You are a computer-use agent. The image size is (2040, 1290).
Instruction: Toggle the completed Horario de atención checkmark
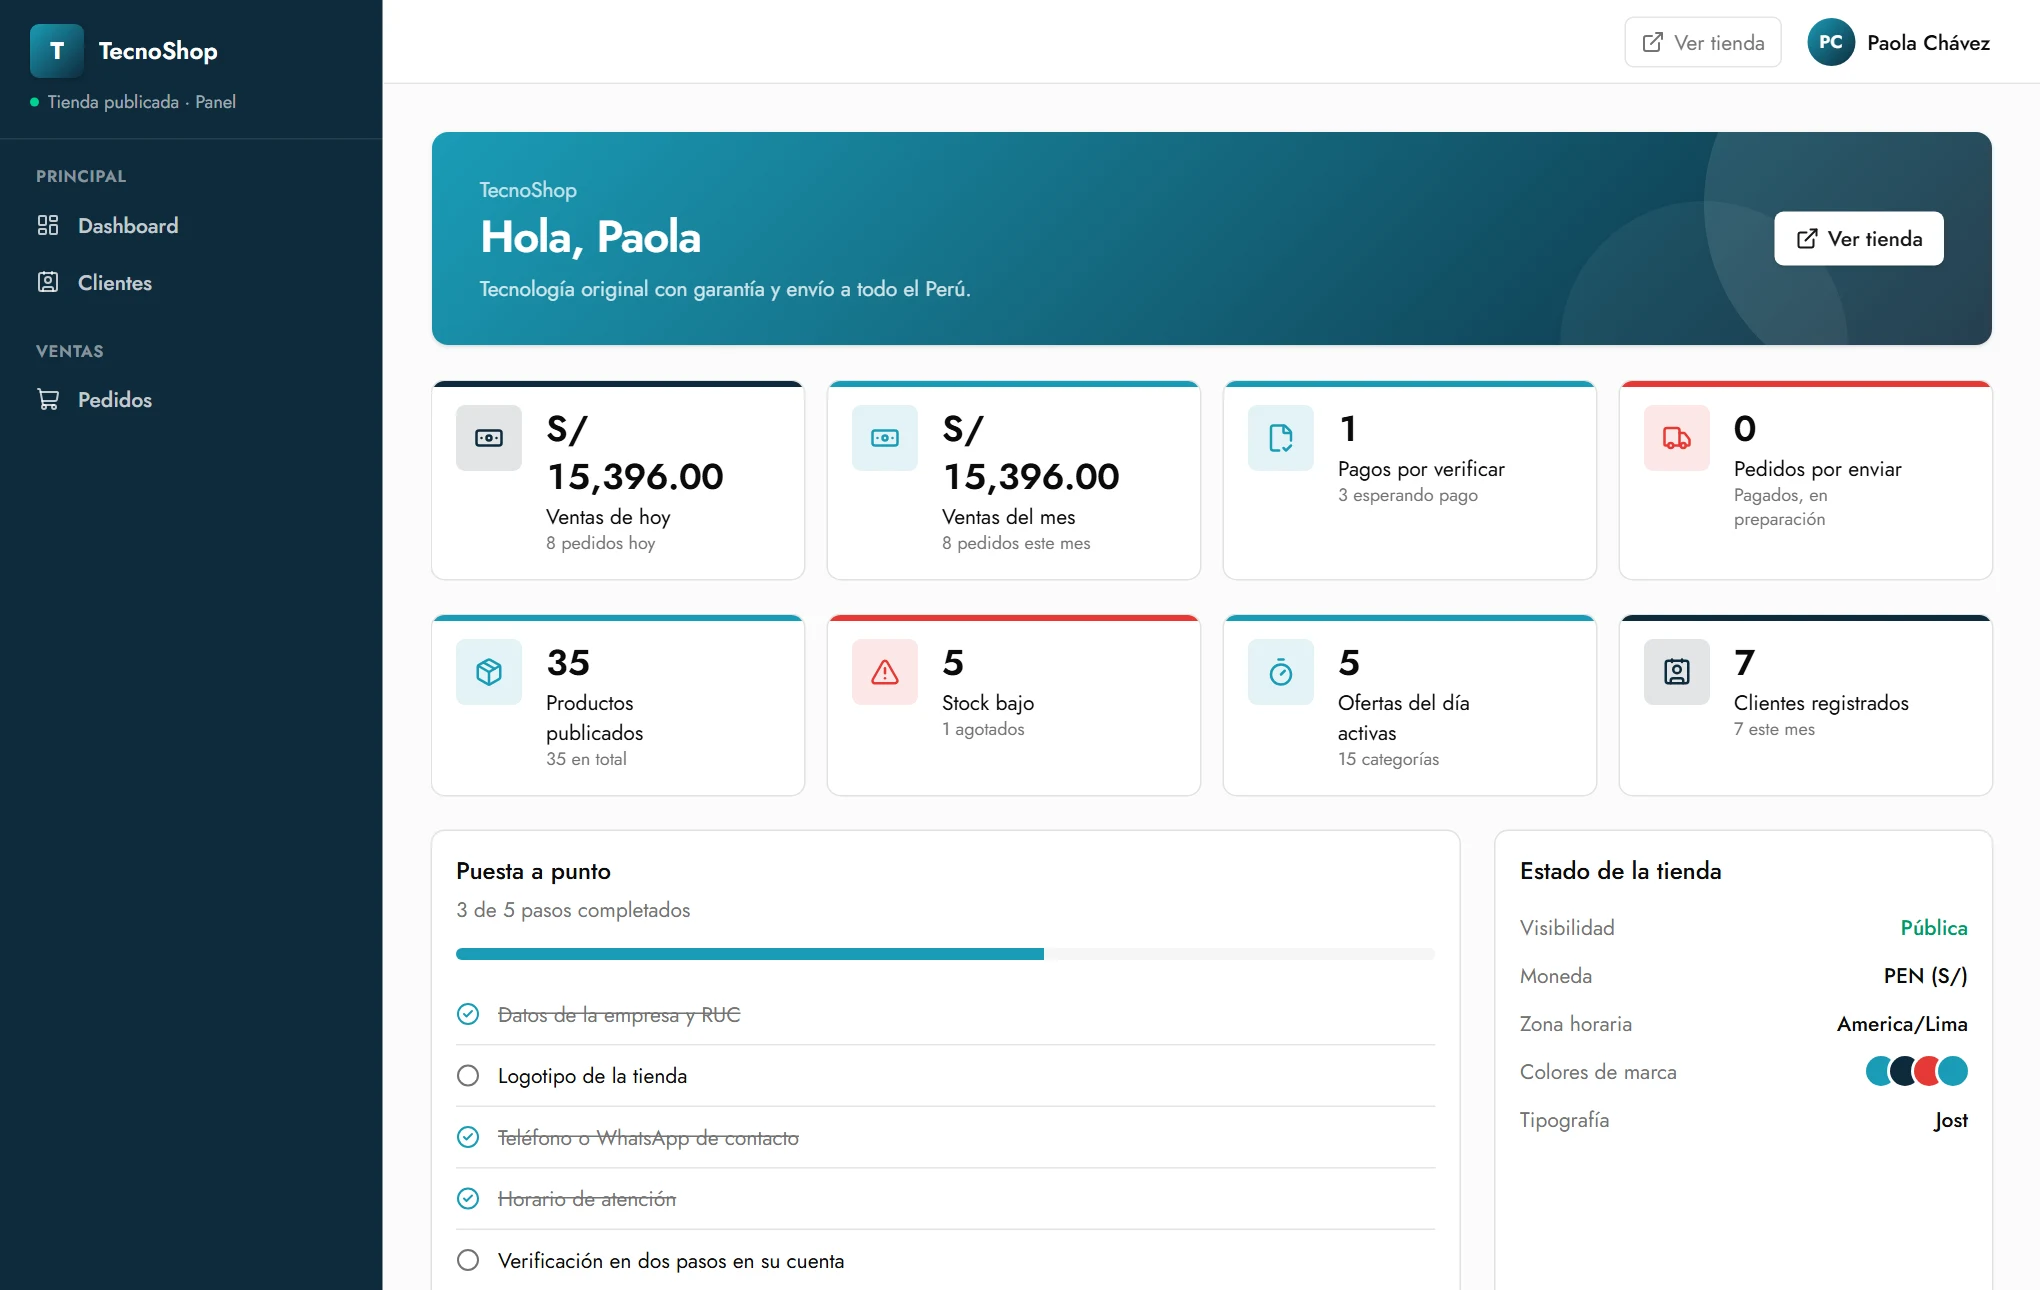(468, 1198)
